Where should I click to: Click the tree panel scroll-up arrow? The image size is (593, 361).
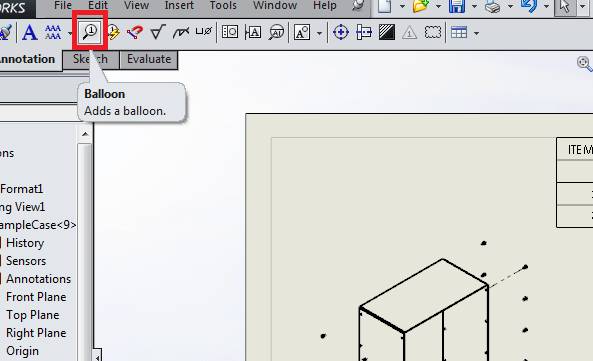click(85, 134)
